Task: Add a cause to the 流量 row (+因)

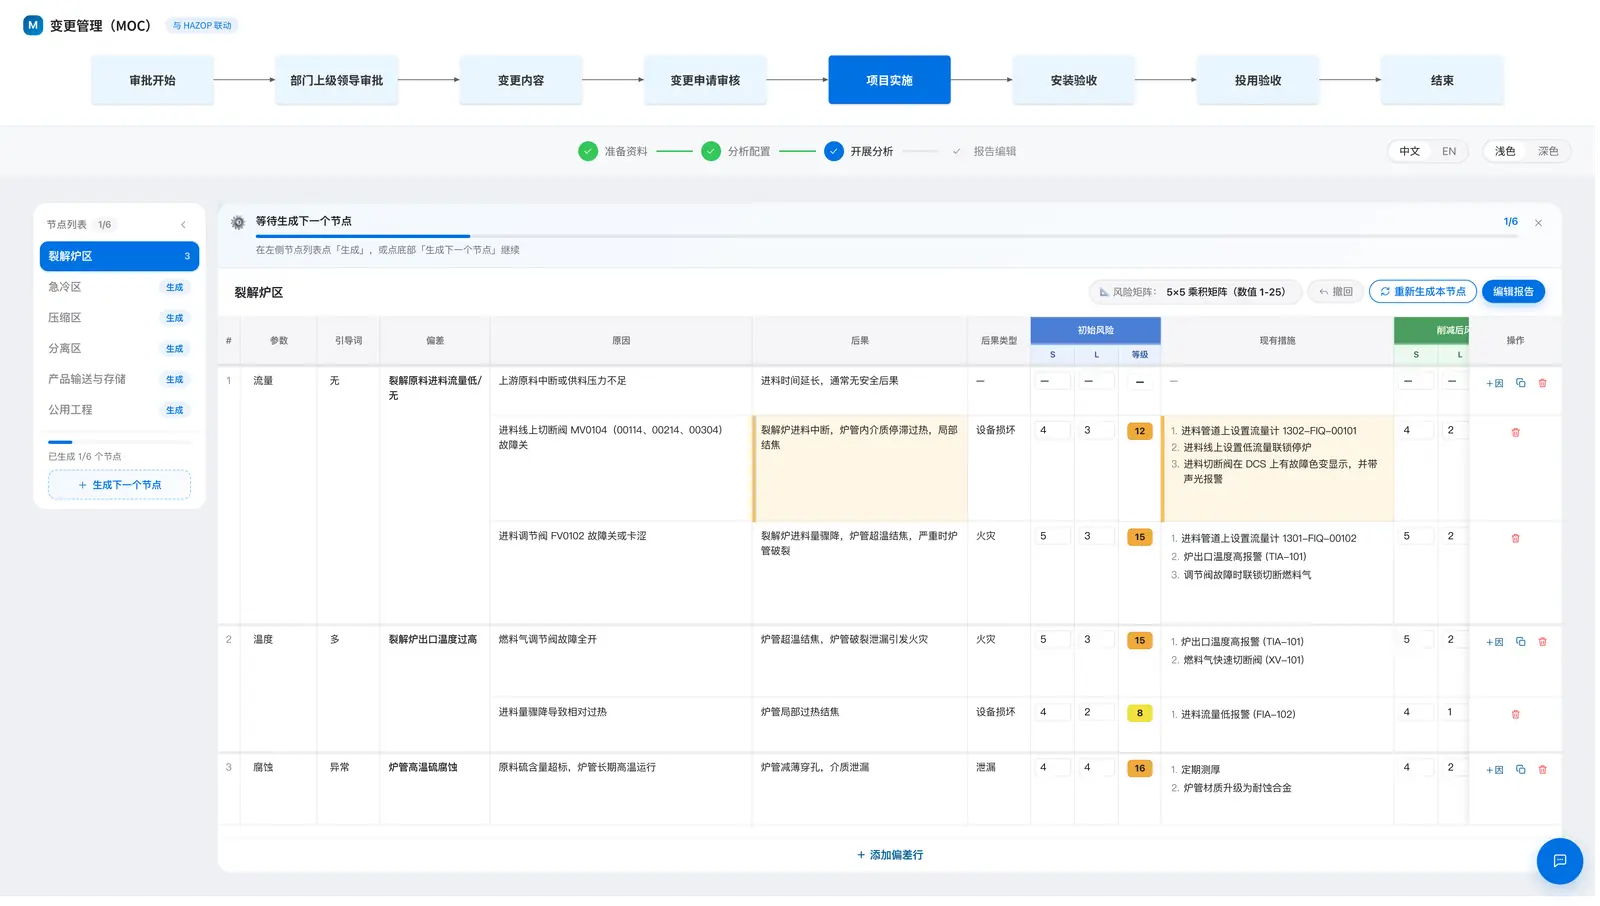Action: click(x=1495, y=383)
